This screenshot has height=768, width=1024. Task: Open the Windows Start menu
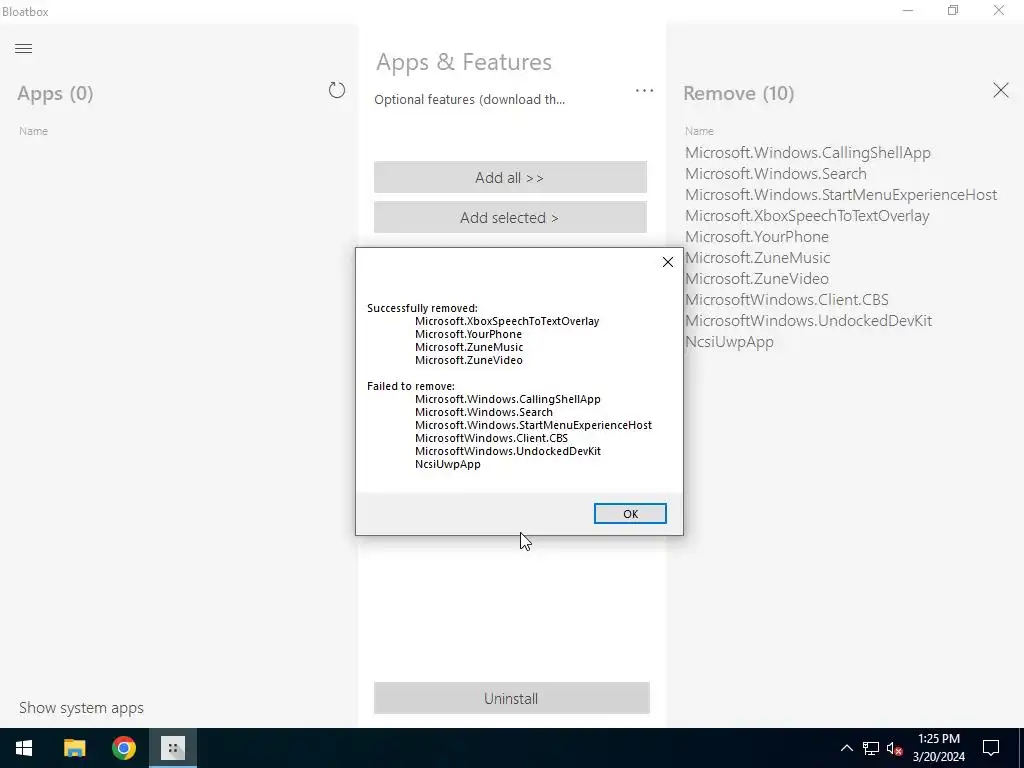pyautogui.click(x=24, y=748)
